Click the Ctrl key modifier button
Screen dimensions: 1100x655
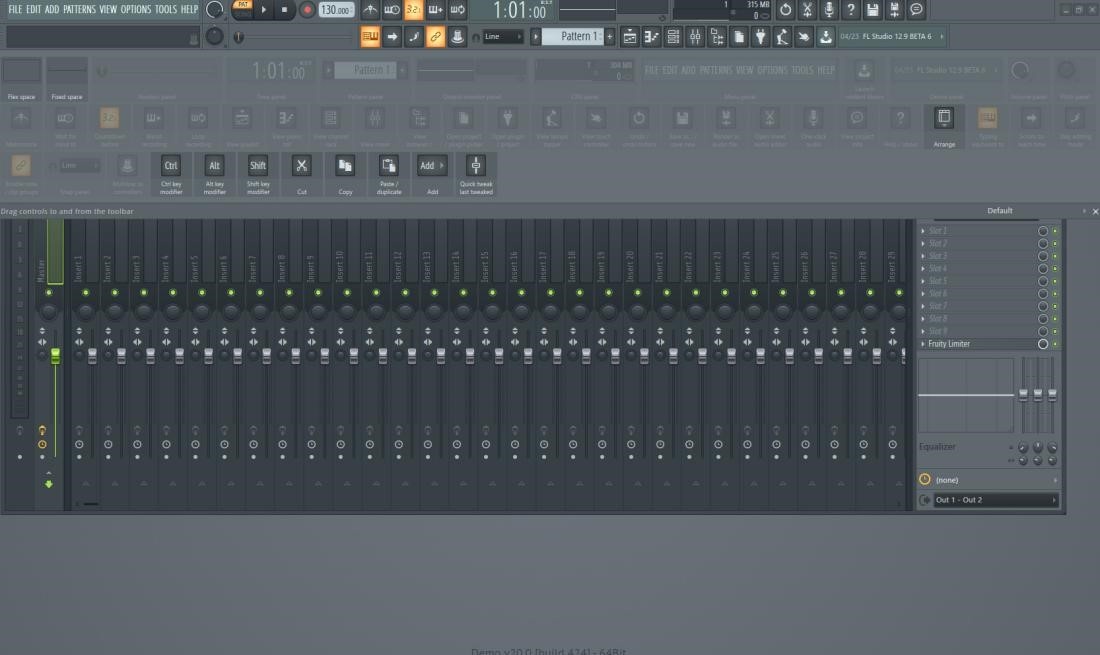tap(171, 165)
